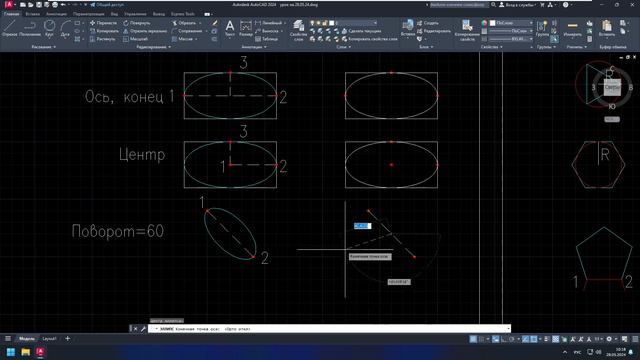Click Редактировать block button
640x360 pixels.
point(433,31)
